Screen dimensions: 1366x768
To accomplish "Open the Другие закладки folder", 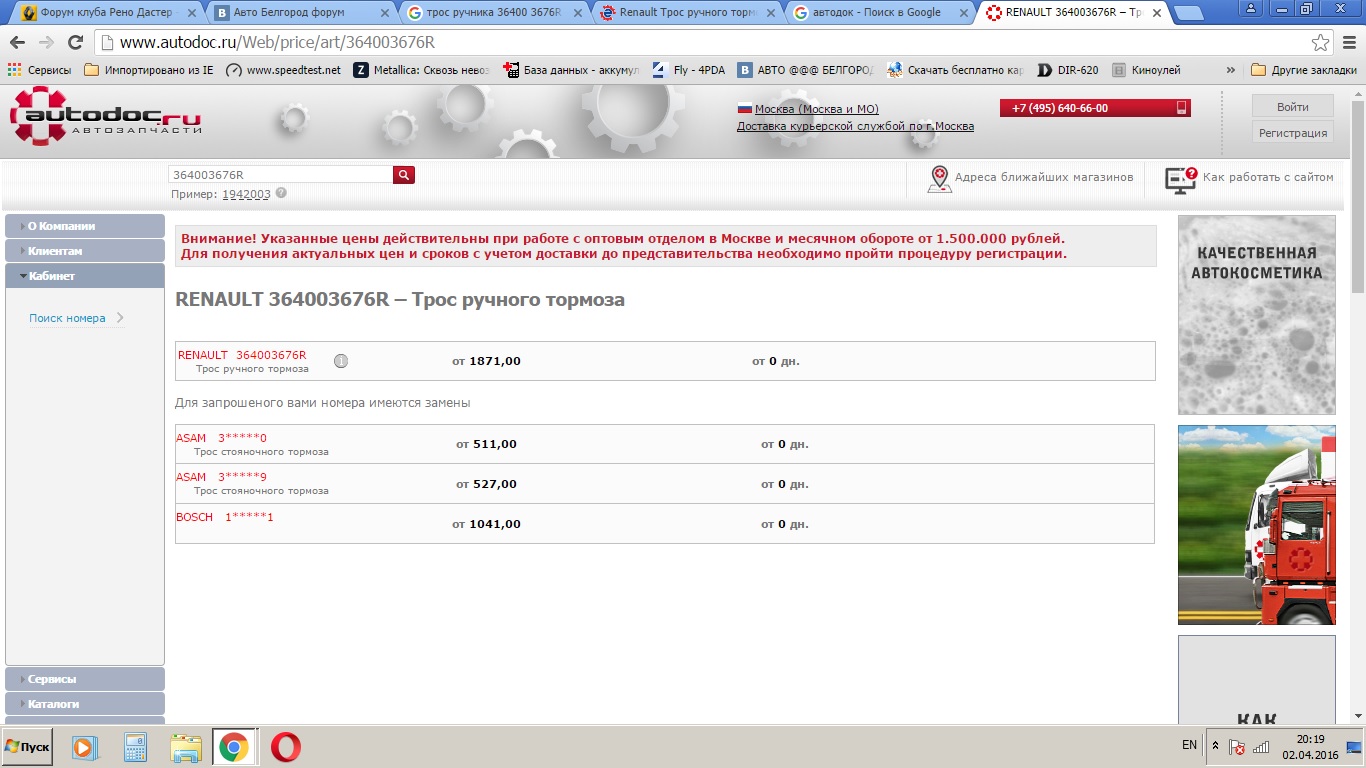I will [x=1304, y=70].
